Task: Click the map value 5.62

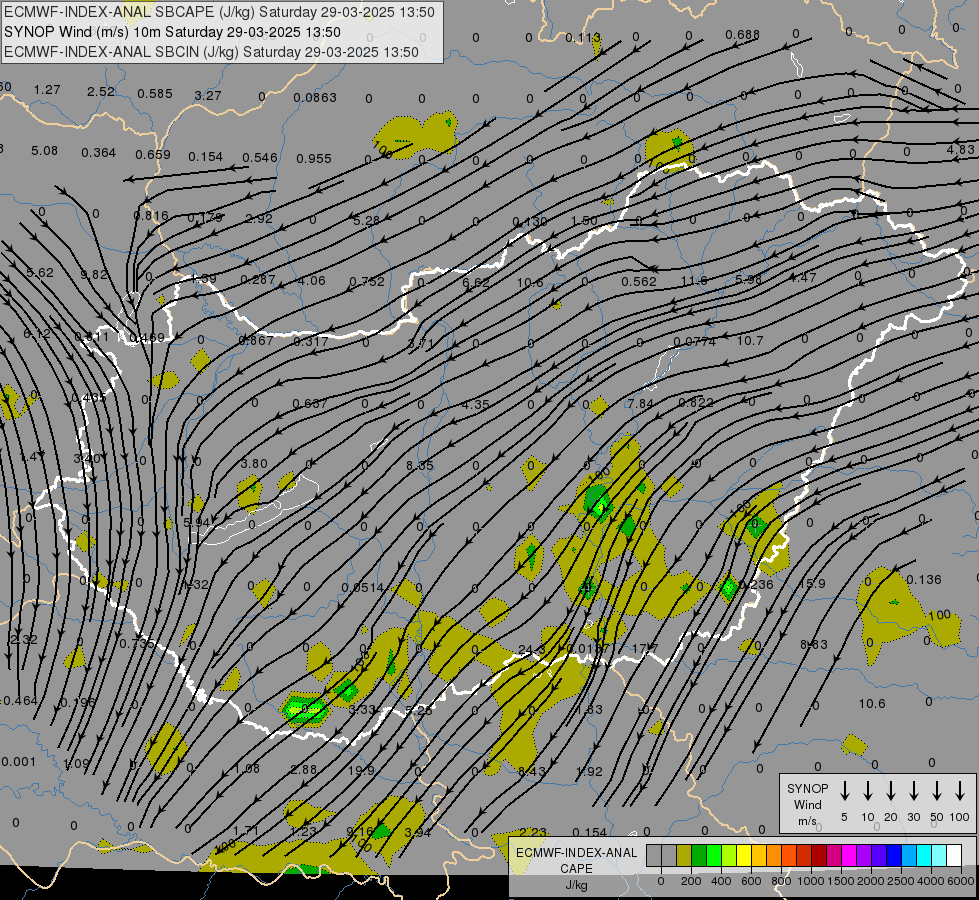Action: pos(40,273)
